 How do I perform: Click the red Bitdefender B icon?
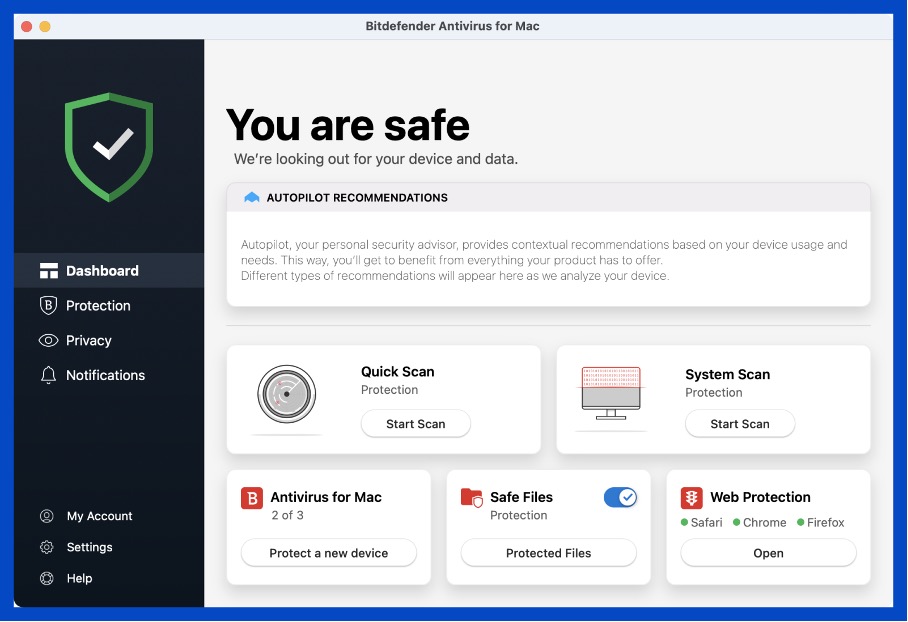point(252,498)
